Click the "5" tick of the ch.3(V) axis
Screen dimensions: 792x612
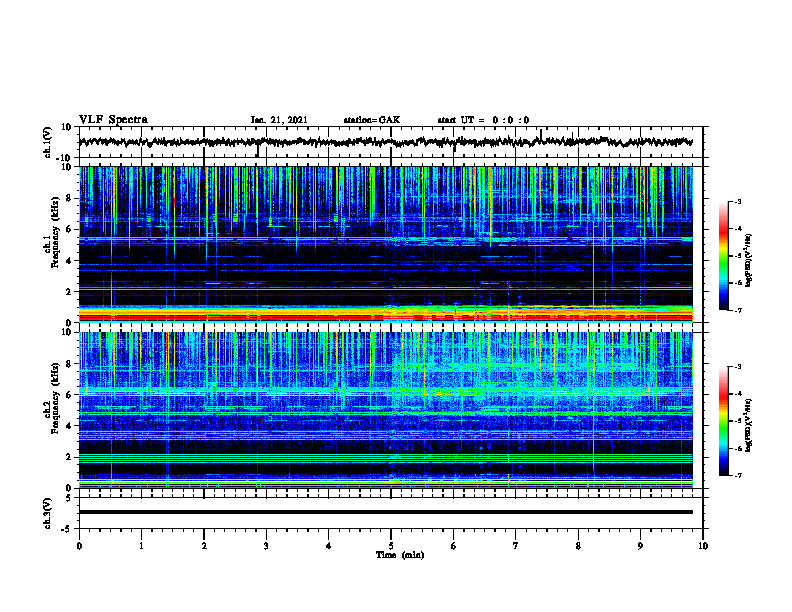click(x=69, y=497)
